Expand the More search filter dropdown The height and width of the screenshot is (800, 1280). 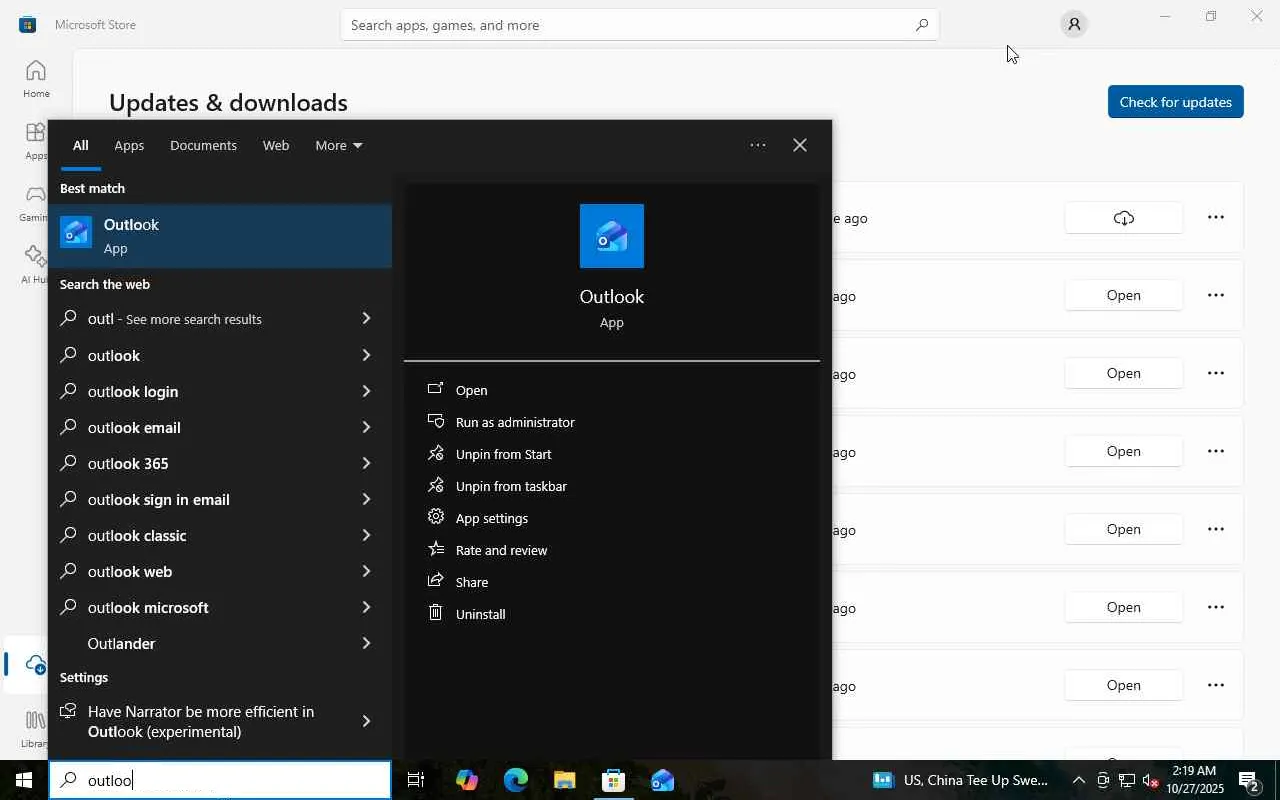(x=339, y=146)
